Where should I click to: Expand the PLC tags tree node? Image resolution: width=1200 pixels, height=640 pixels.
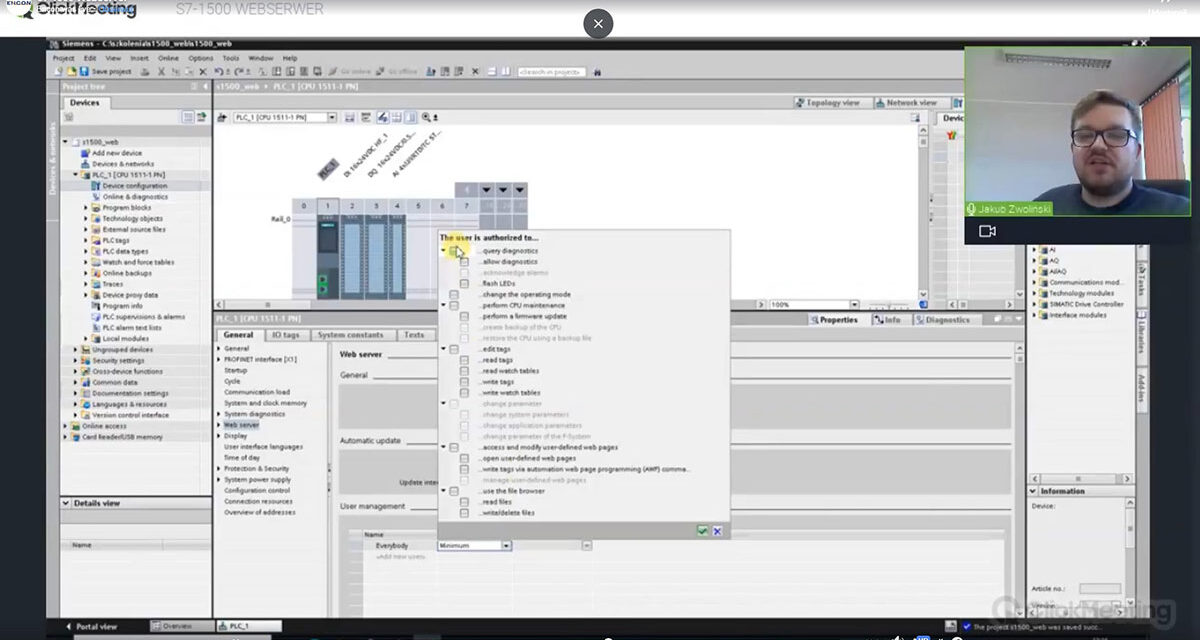86,241
